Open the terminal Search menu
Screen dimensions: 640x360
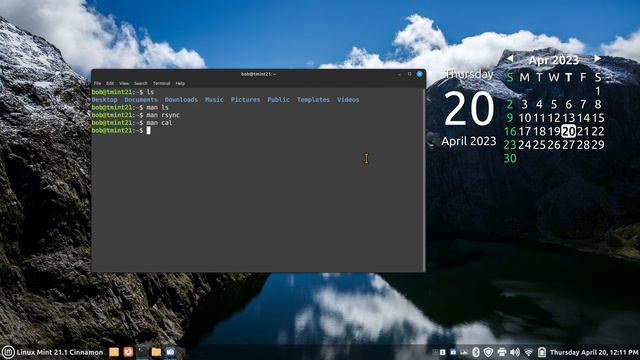[x=141, y=83]
